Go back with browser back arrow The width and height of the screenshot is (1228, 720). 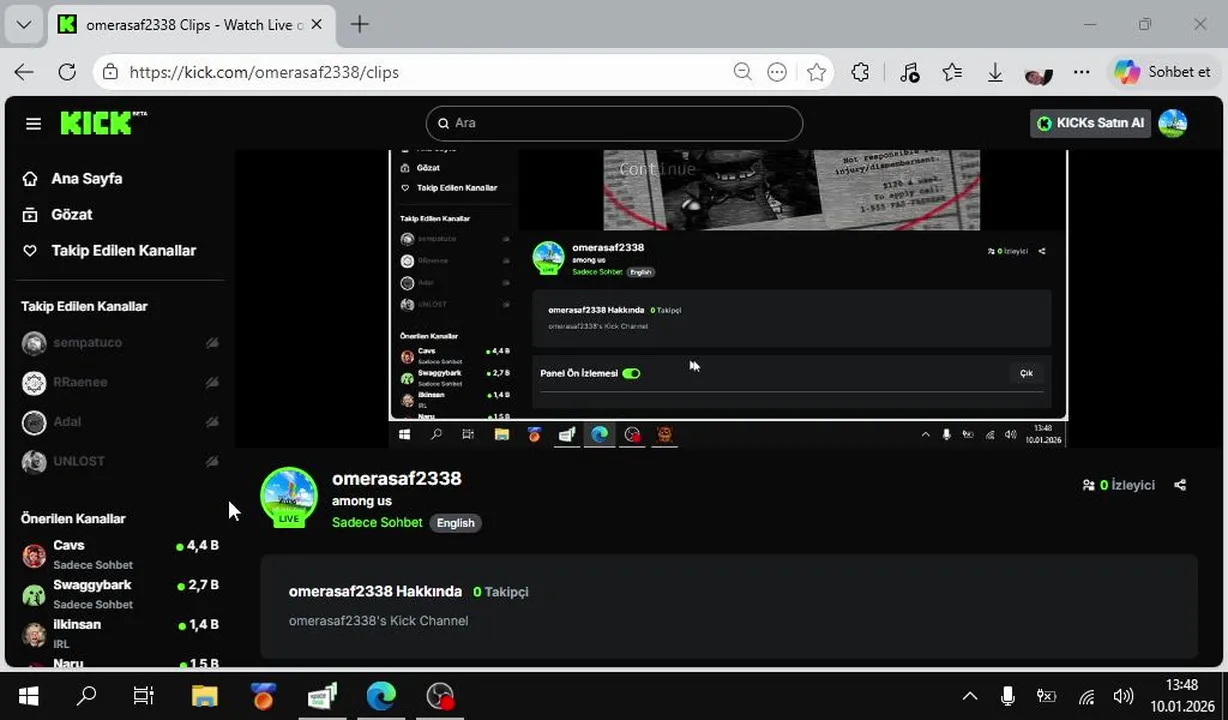tap(24, 72)
